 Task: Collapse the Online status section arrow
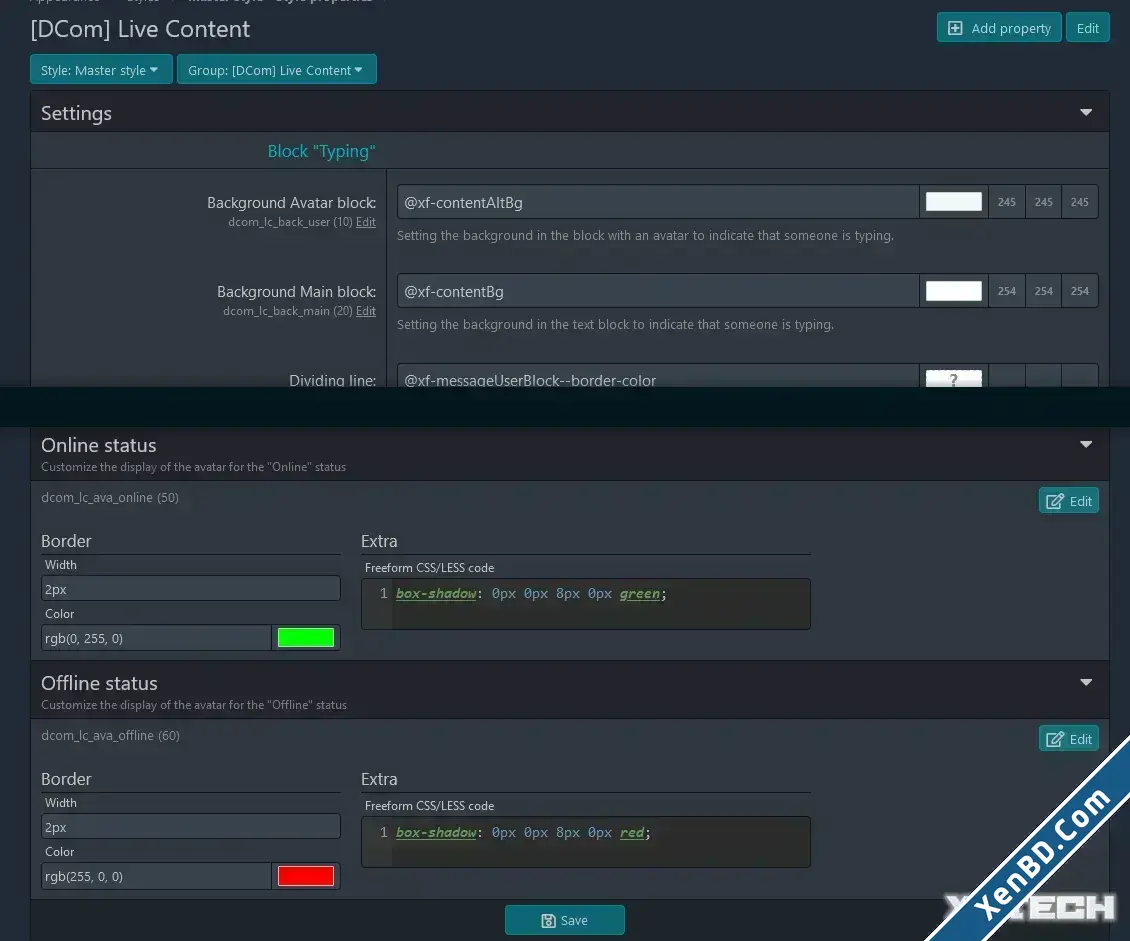[x=1086, y=445]
